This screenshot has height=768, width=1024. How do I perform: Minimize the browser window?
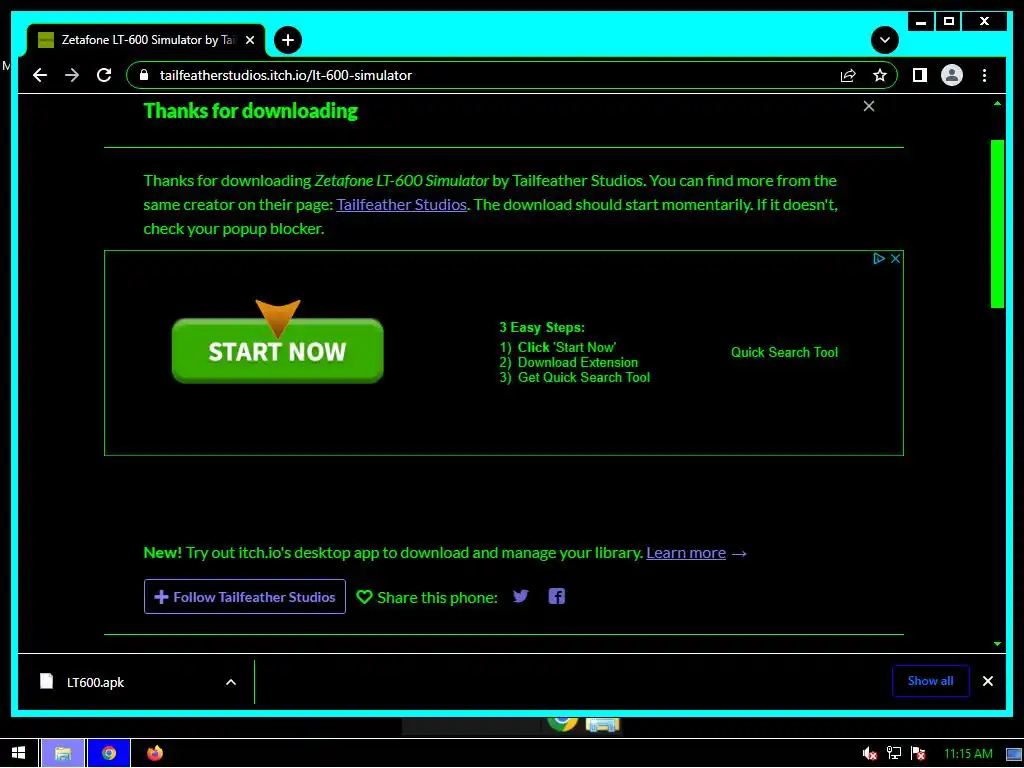(921, 22)
